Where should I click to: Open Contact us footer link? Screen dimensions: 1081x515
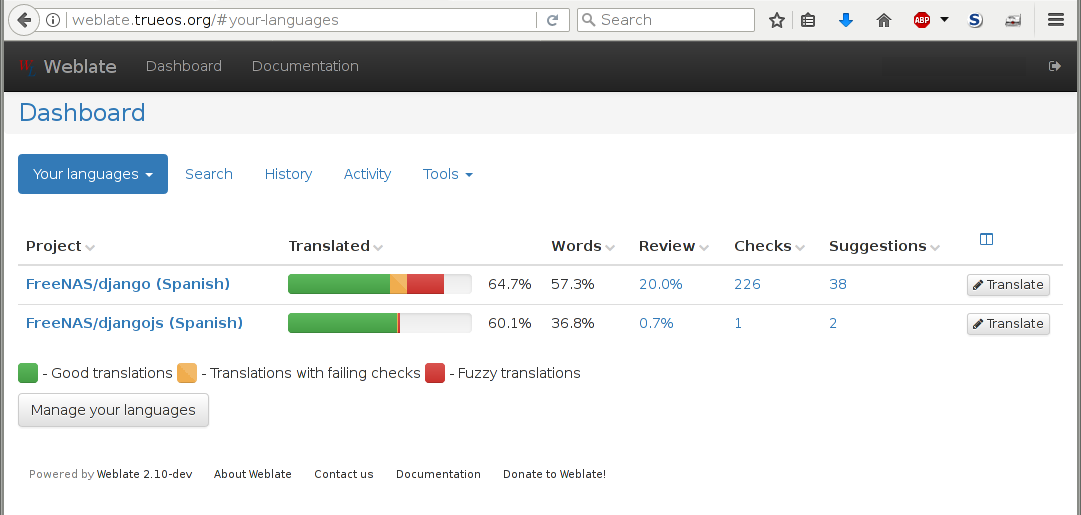[344, 474]
